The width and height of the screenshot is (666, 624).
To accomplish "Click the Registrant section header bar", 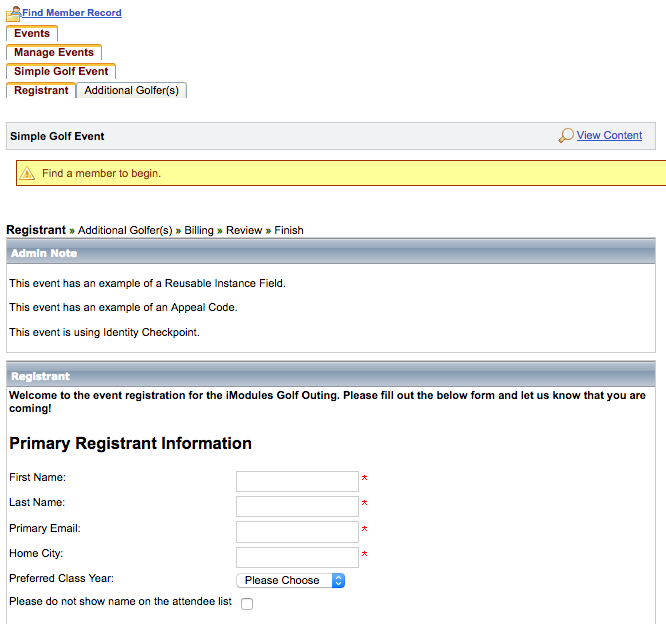I will (330, 376).
